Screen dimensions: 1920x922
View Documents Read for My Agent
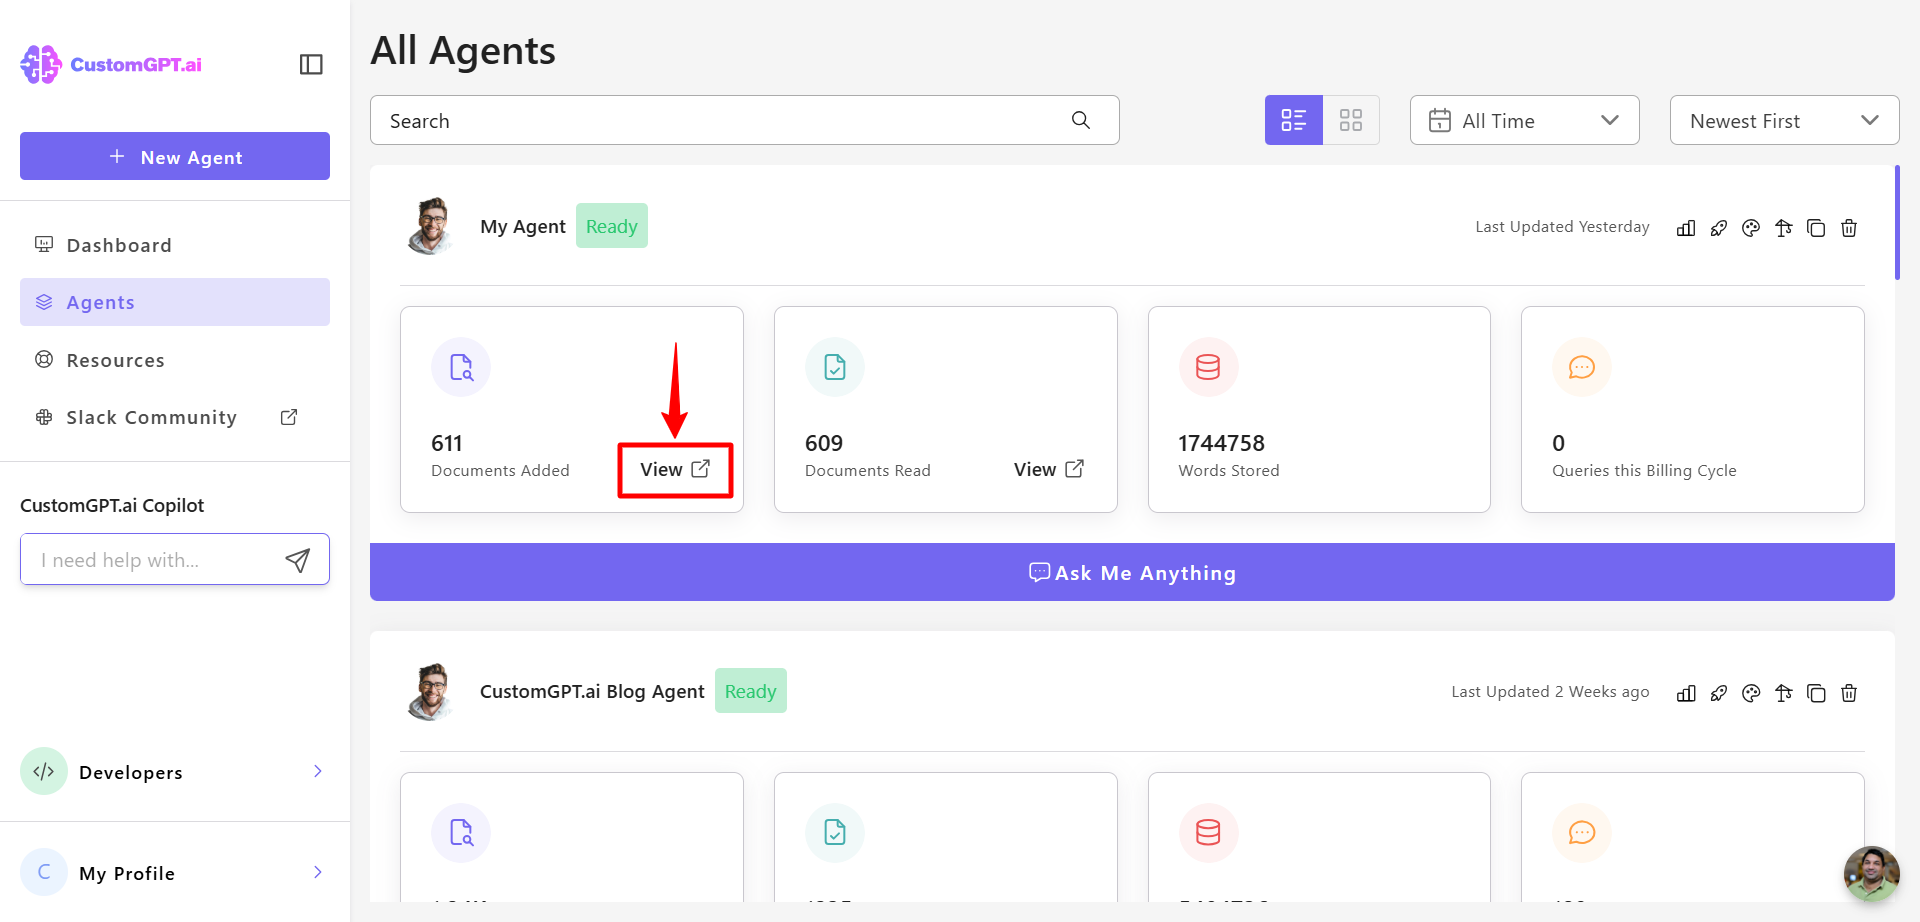tap(1049, 469)
